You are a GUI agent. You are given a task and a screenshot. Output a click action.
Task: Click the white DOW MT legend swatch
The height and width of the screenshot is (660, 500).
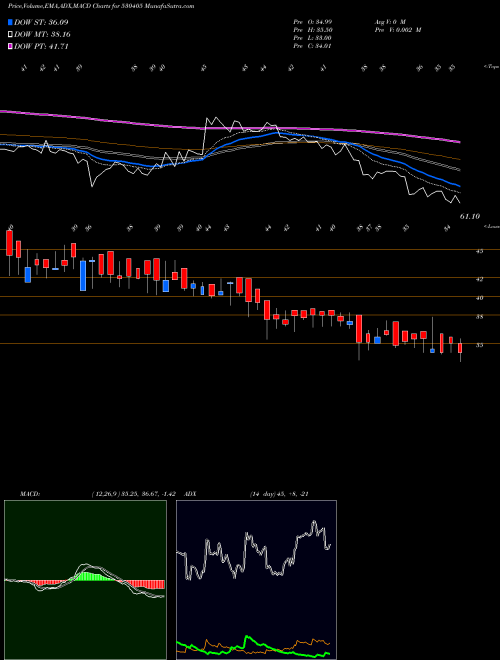click(x=10, y=35)
